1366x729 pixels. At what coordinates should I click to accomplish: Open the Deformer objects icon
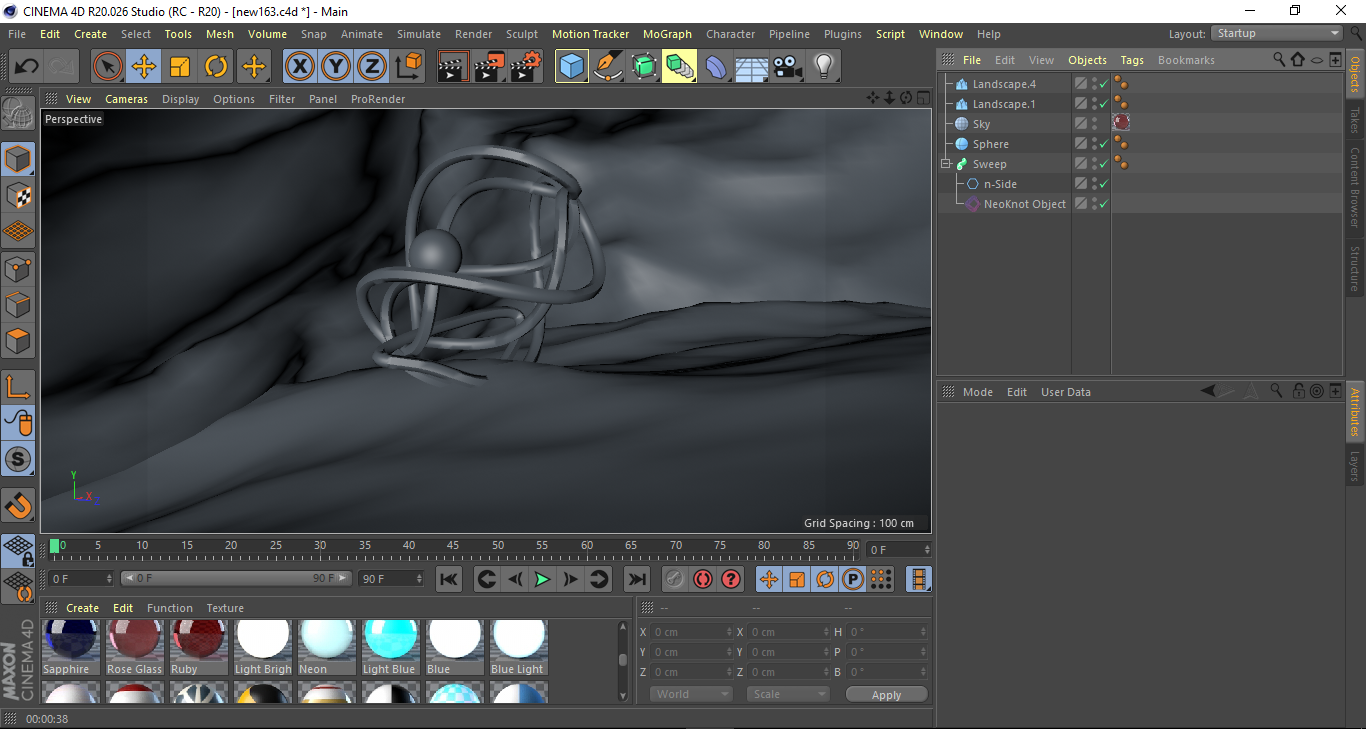coord(716,67)
